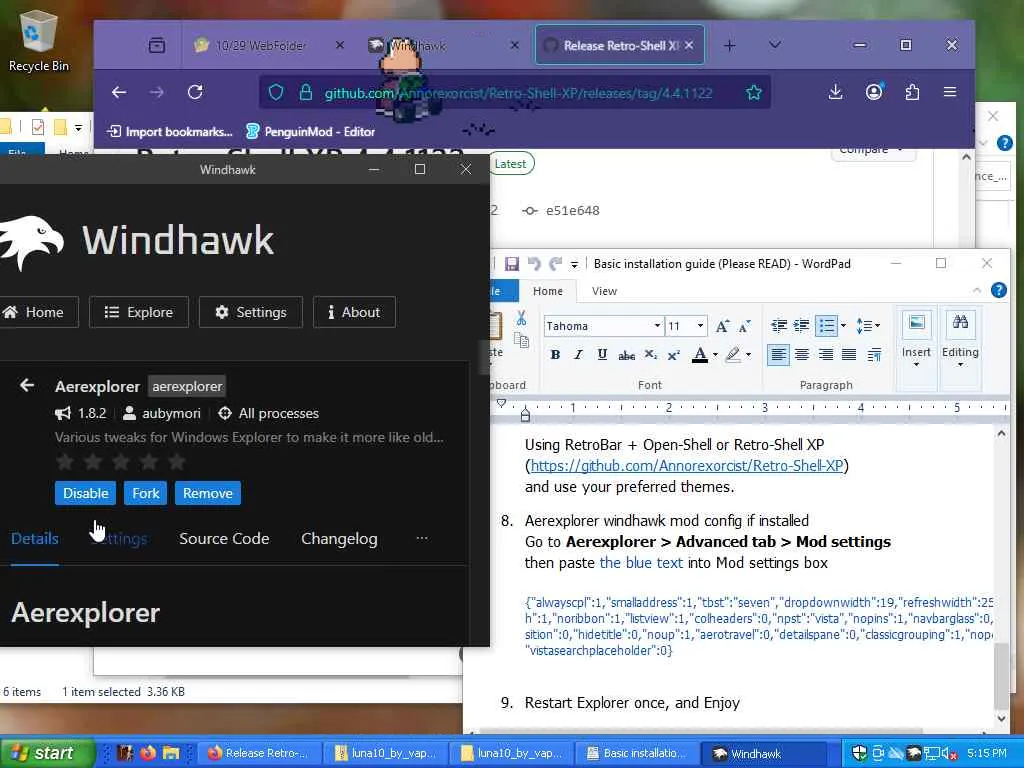The height and width of the screenshot is (768, 1024).
Task: Launch Firefox from quick launch bar
Action: [x=148, y=753]
